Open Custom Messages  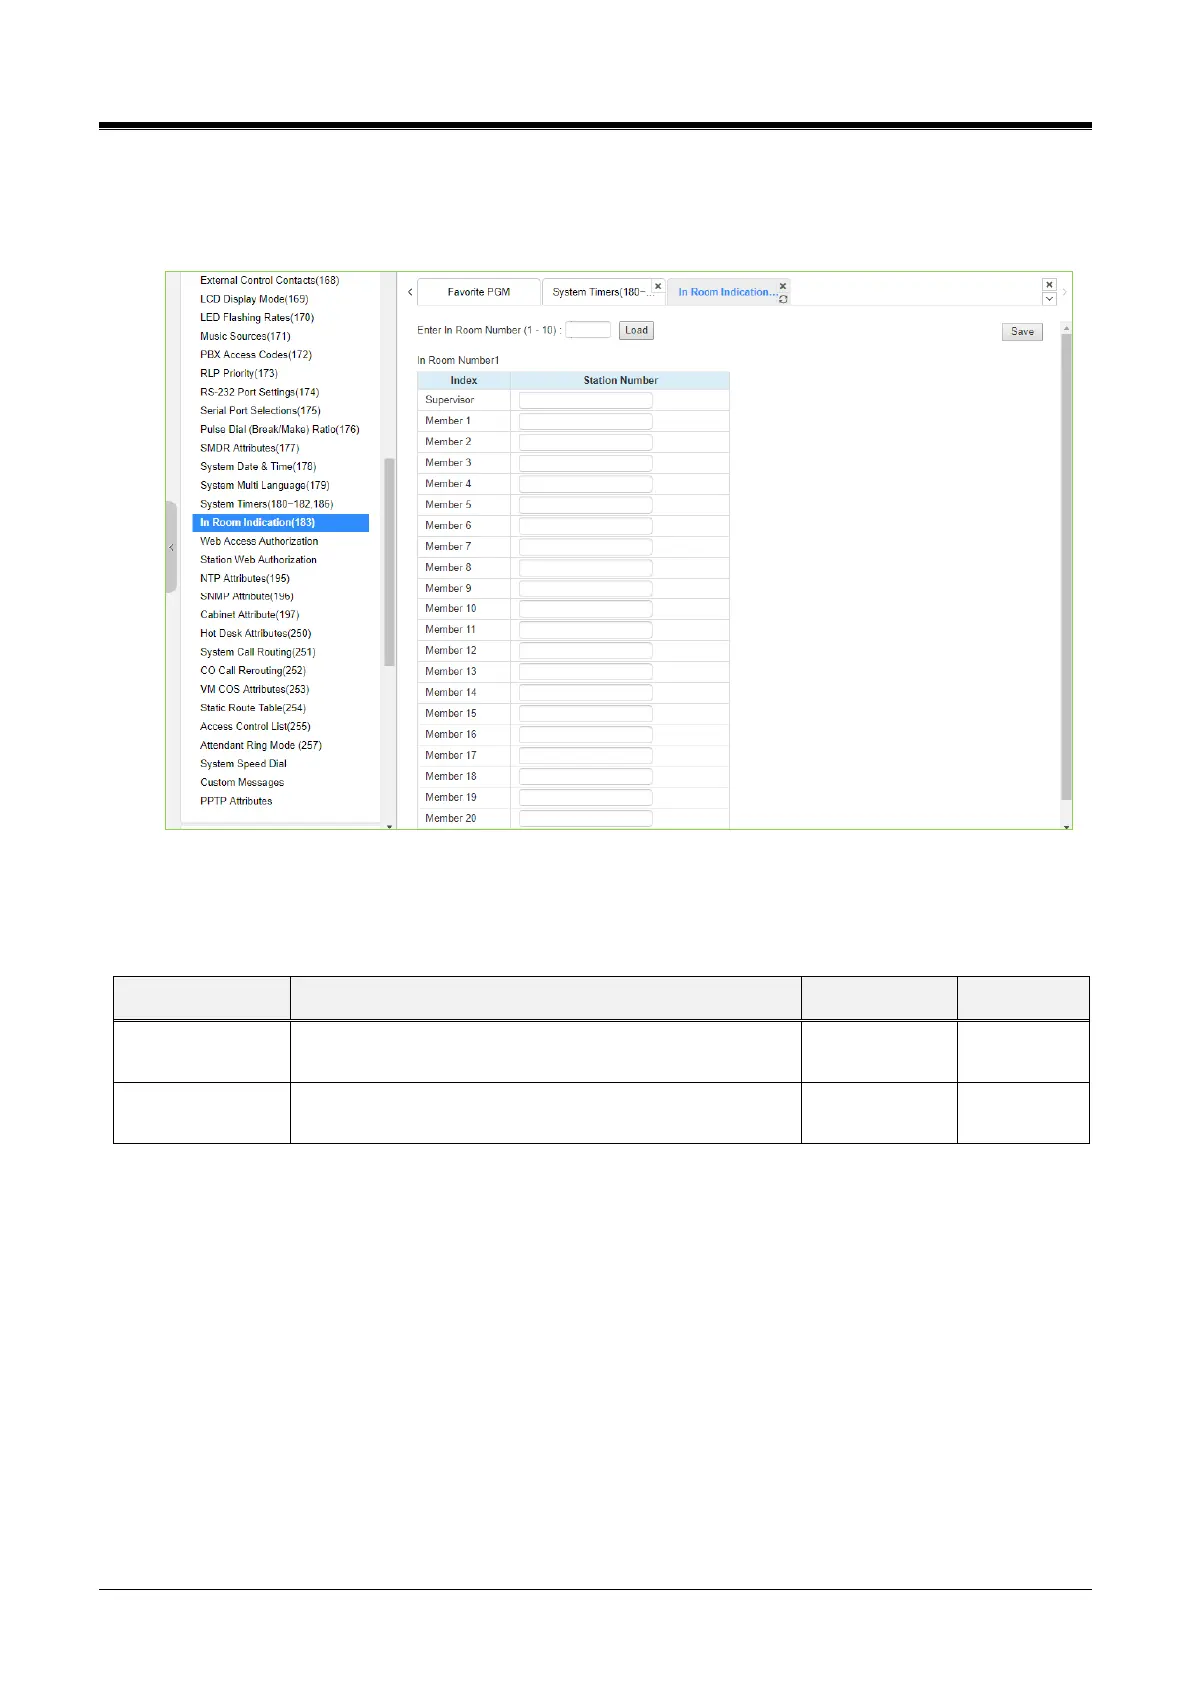(242, 783)
